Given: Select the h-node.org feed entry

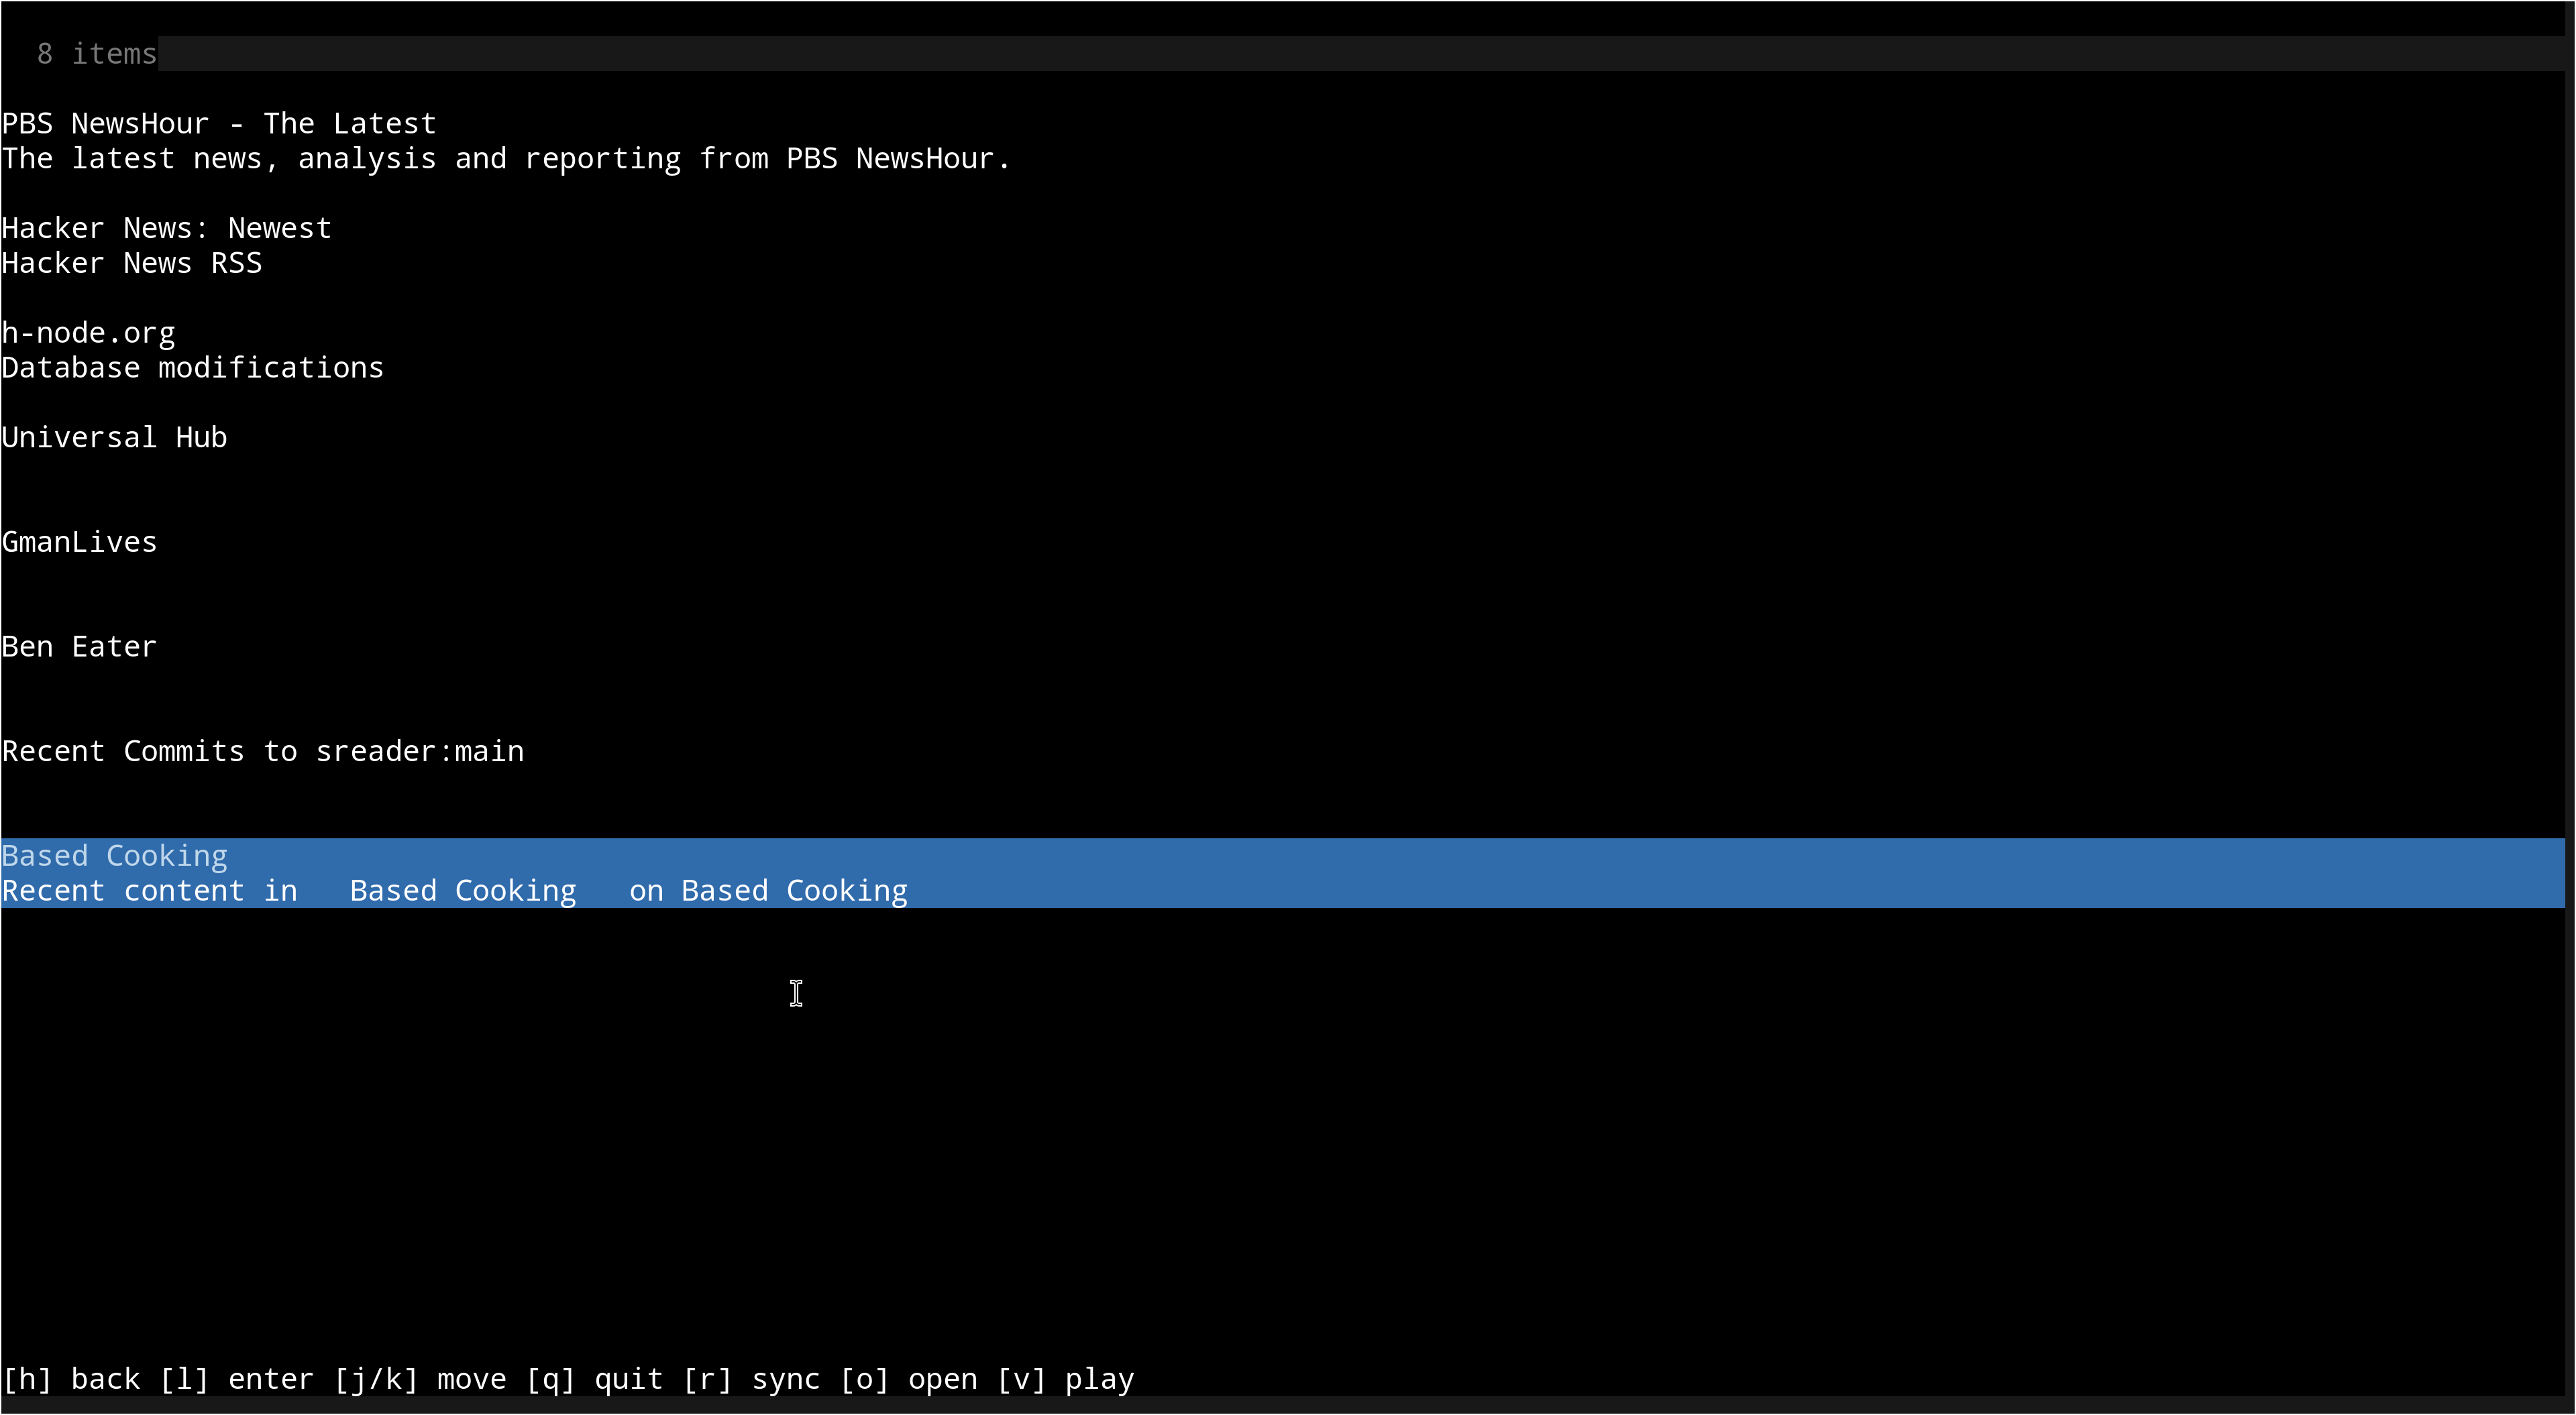Looking at the screenshot, I should point(88,333).
